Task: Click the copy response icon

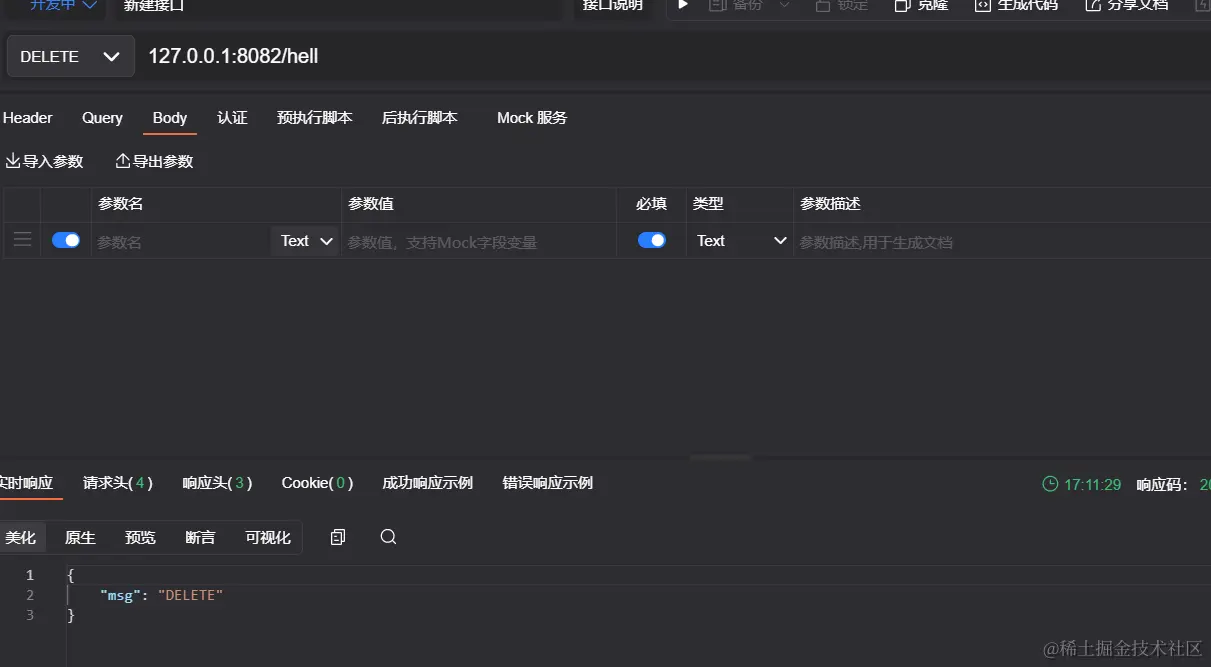Action: [338, 537]
